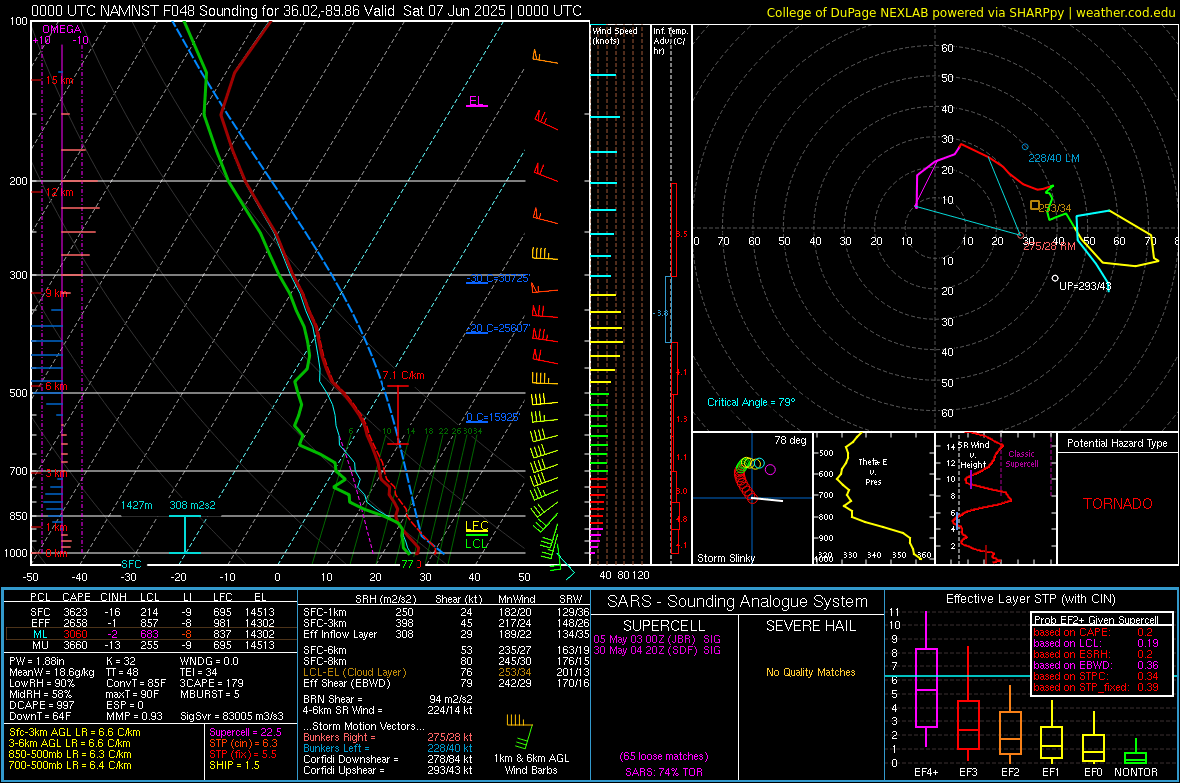Click the '30 May 04 20Z (SDF) SIG' match

tap(657, 650)
